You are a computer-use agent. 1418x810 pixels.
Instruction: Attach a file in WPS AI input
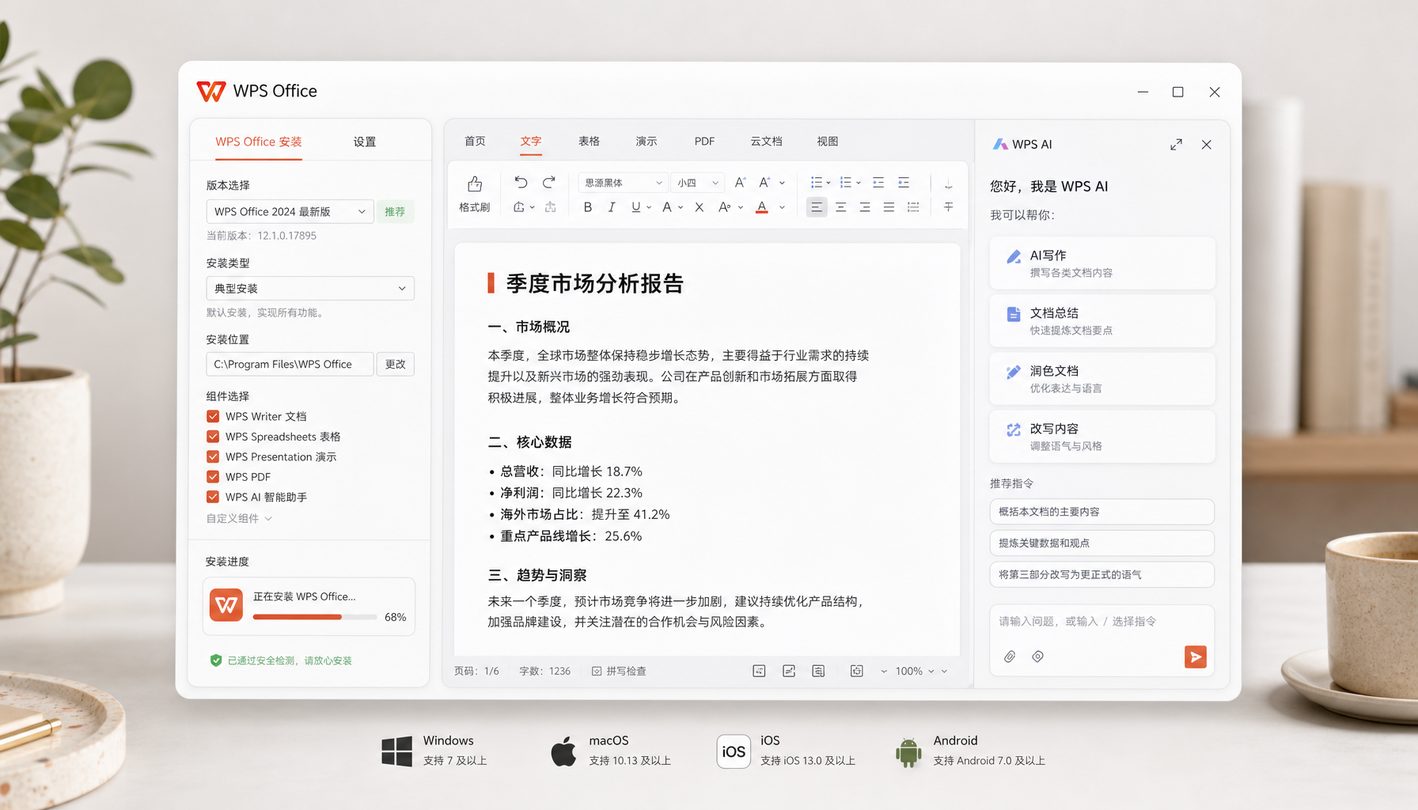tap(1010, 657)
